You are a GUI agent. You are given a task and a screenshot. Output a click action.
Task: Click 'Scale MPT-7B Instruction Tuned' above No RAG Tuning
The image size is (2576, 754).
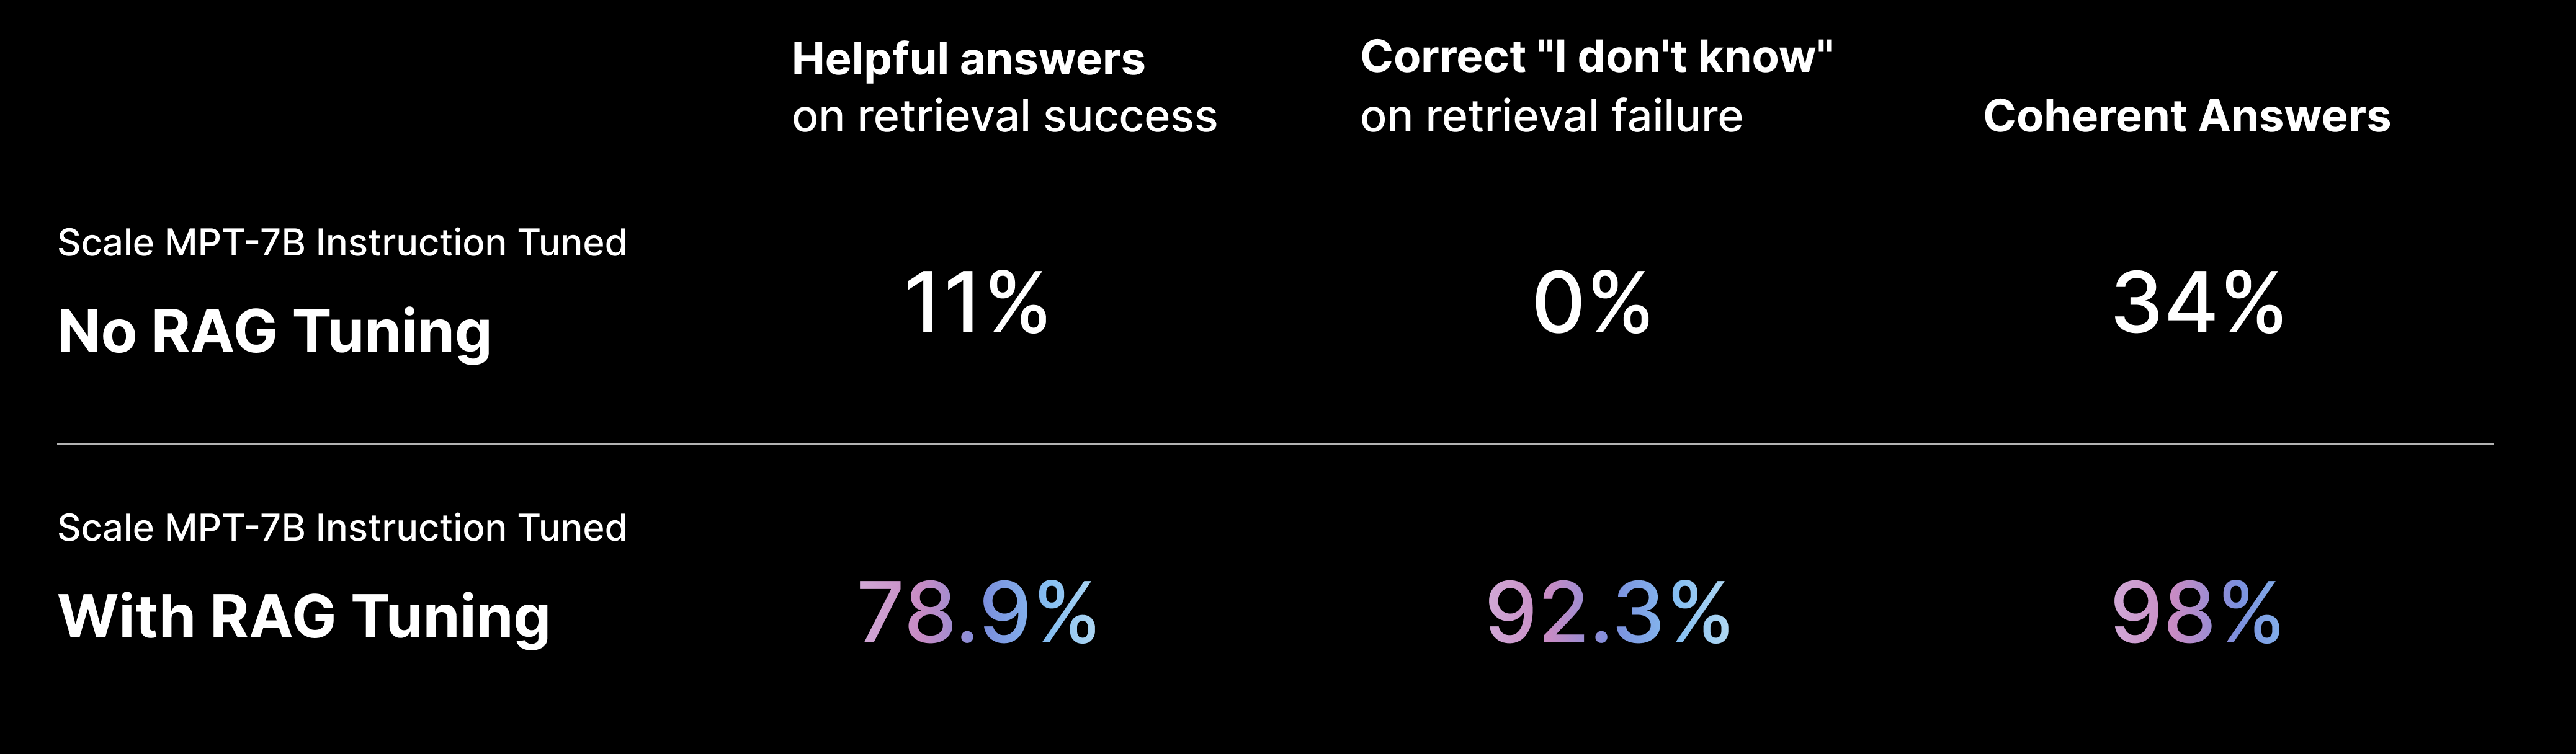point(342,243)
